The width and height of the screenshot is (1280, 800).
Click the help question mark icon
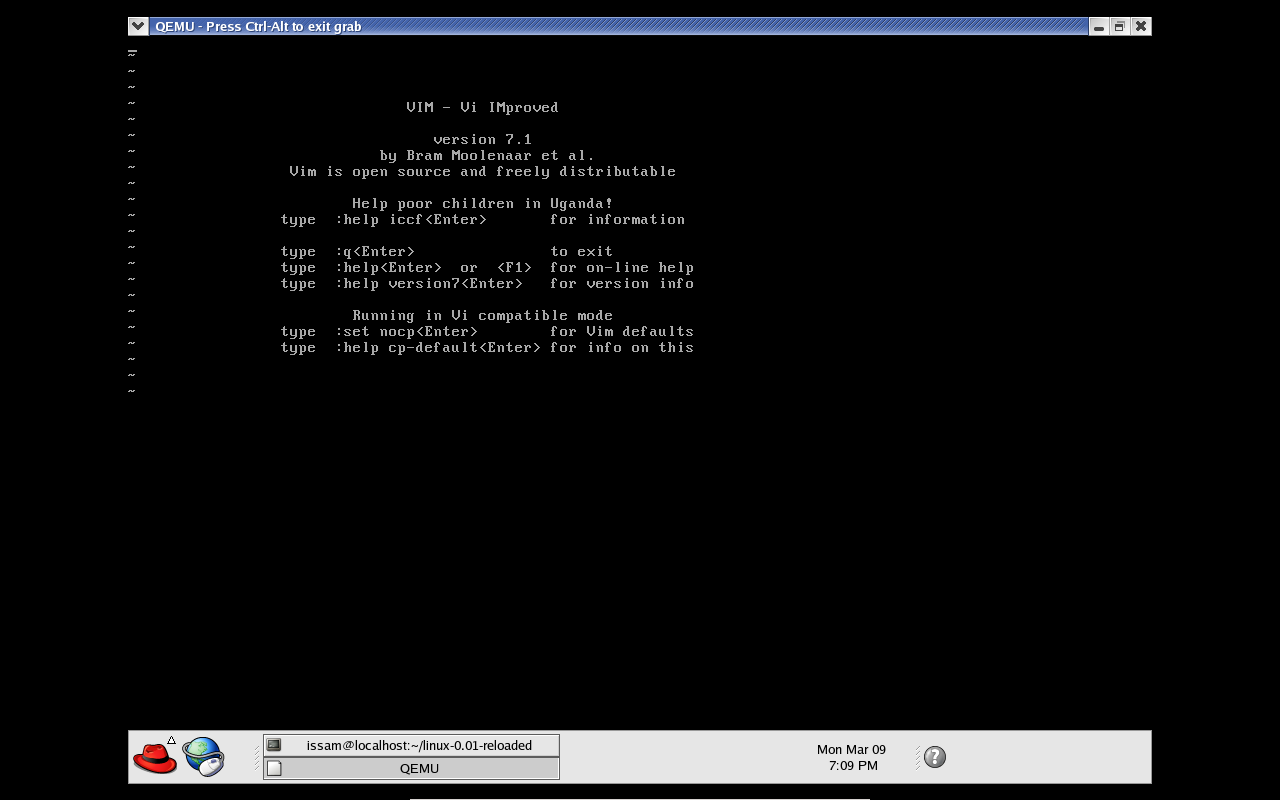[935, 757]
